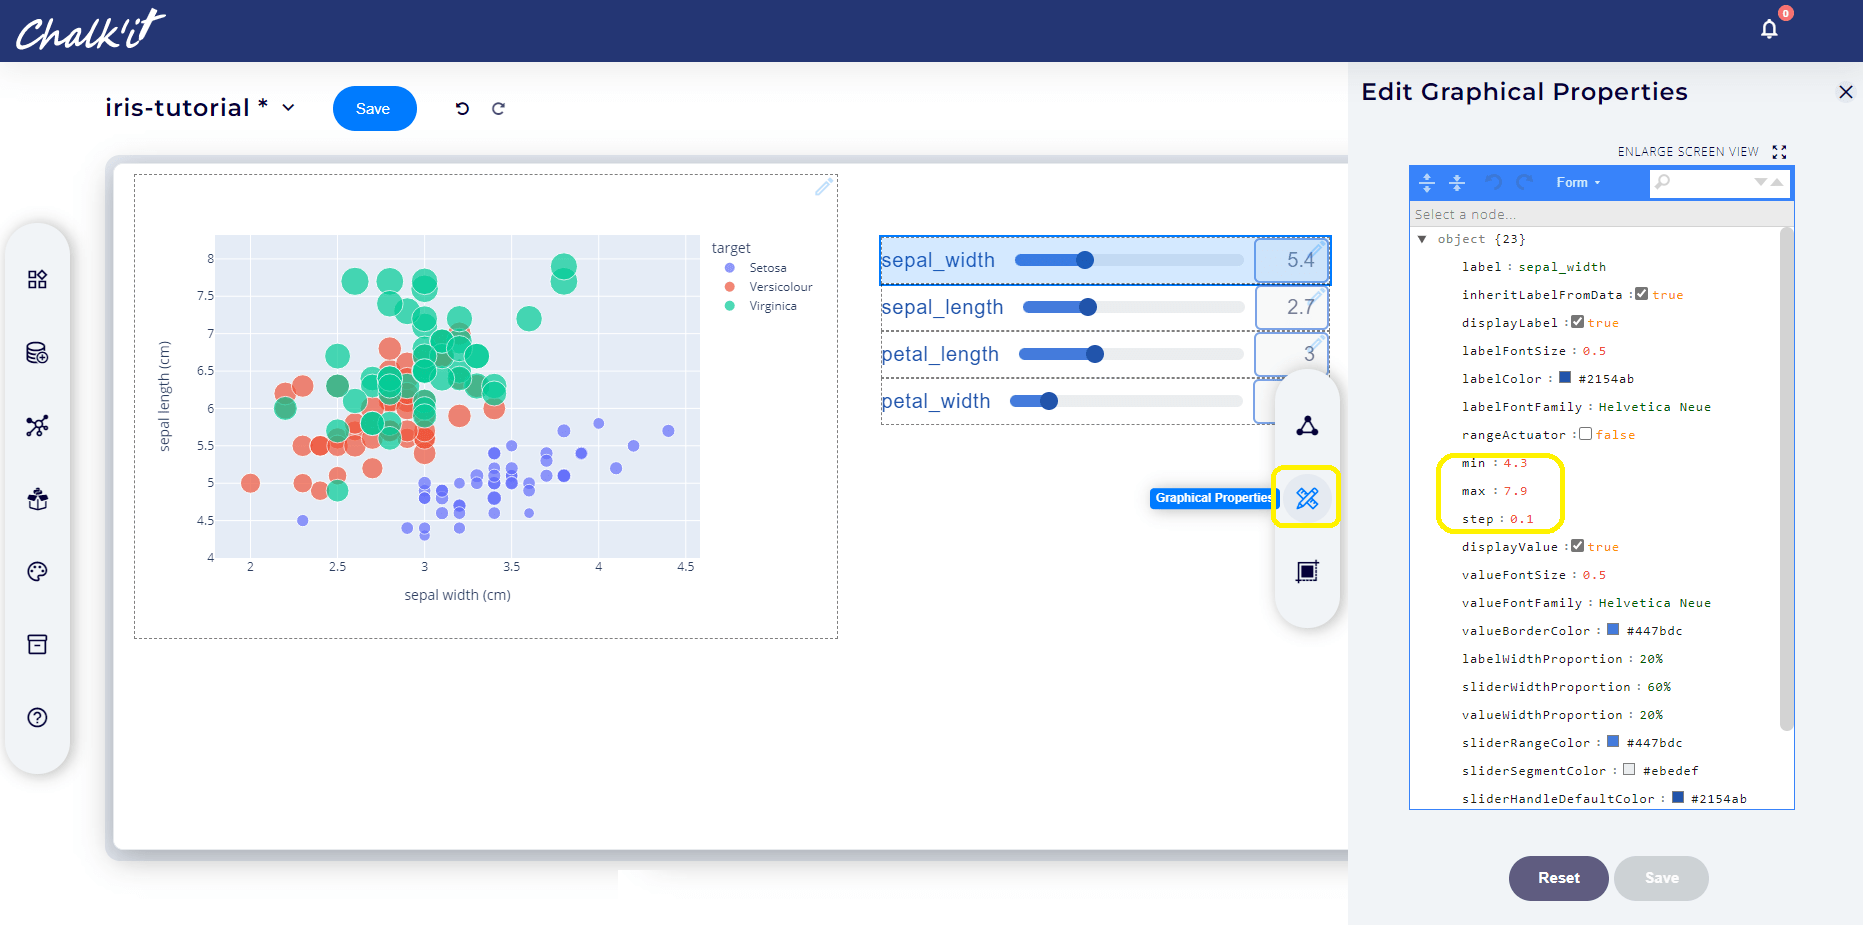The image size is (1863, 925).
Task: Select the labelFontSize value 0.5
Action: click(x=1594, y=351)
